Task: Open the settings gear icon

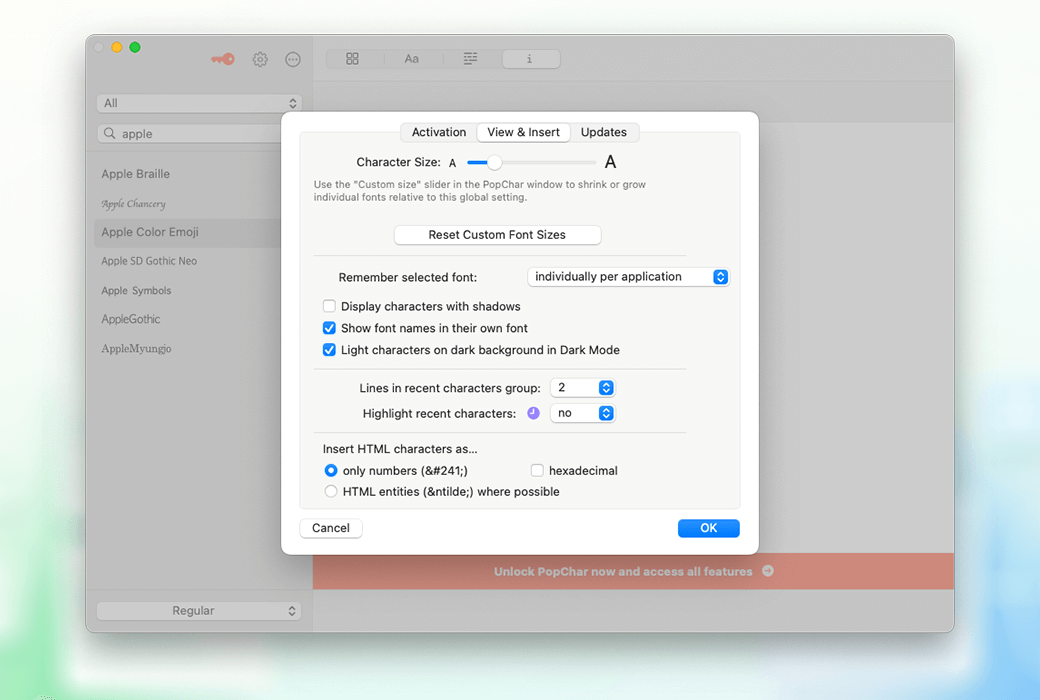Action: click(260, 59)
